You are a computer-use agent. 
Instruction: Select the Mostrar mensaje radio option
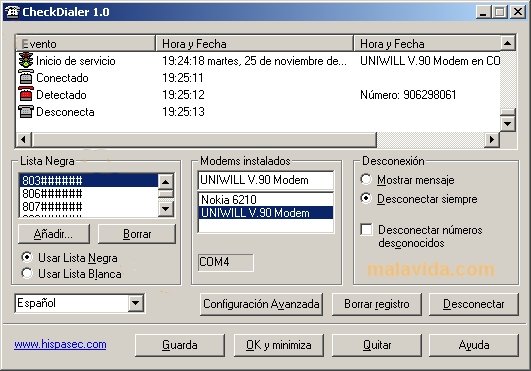[366, 179]
